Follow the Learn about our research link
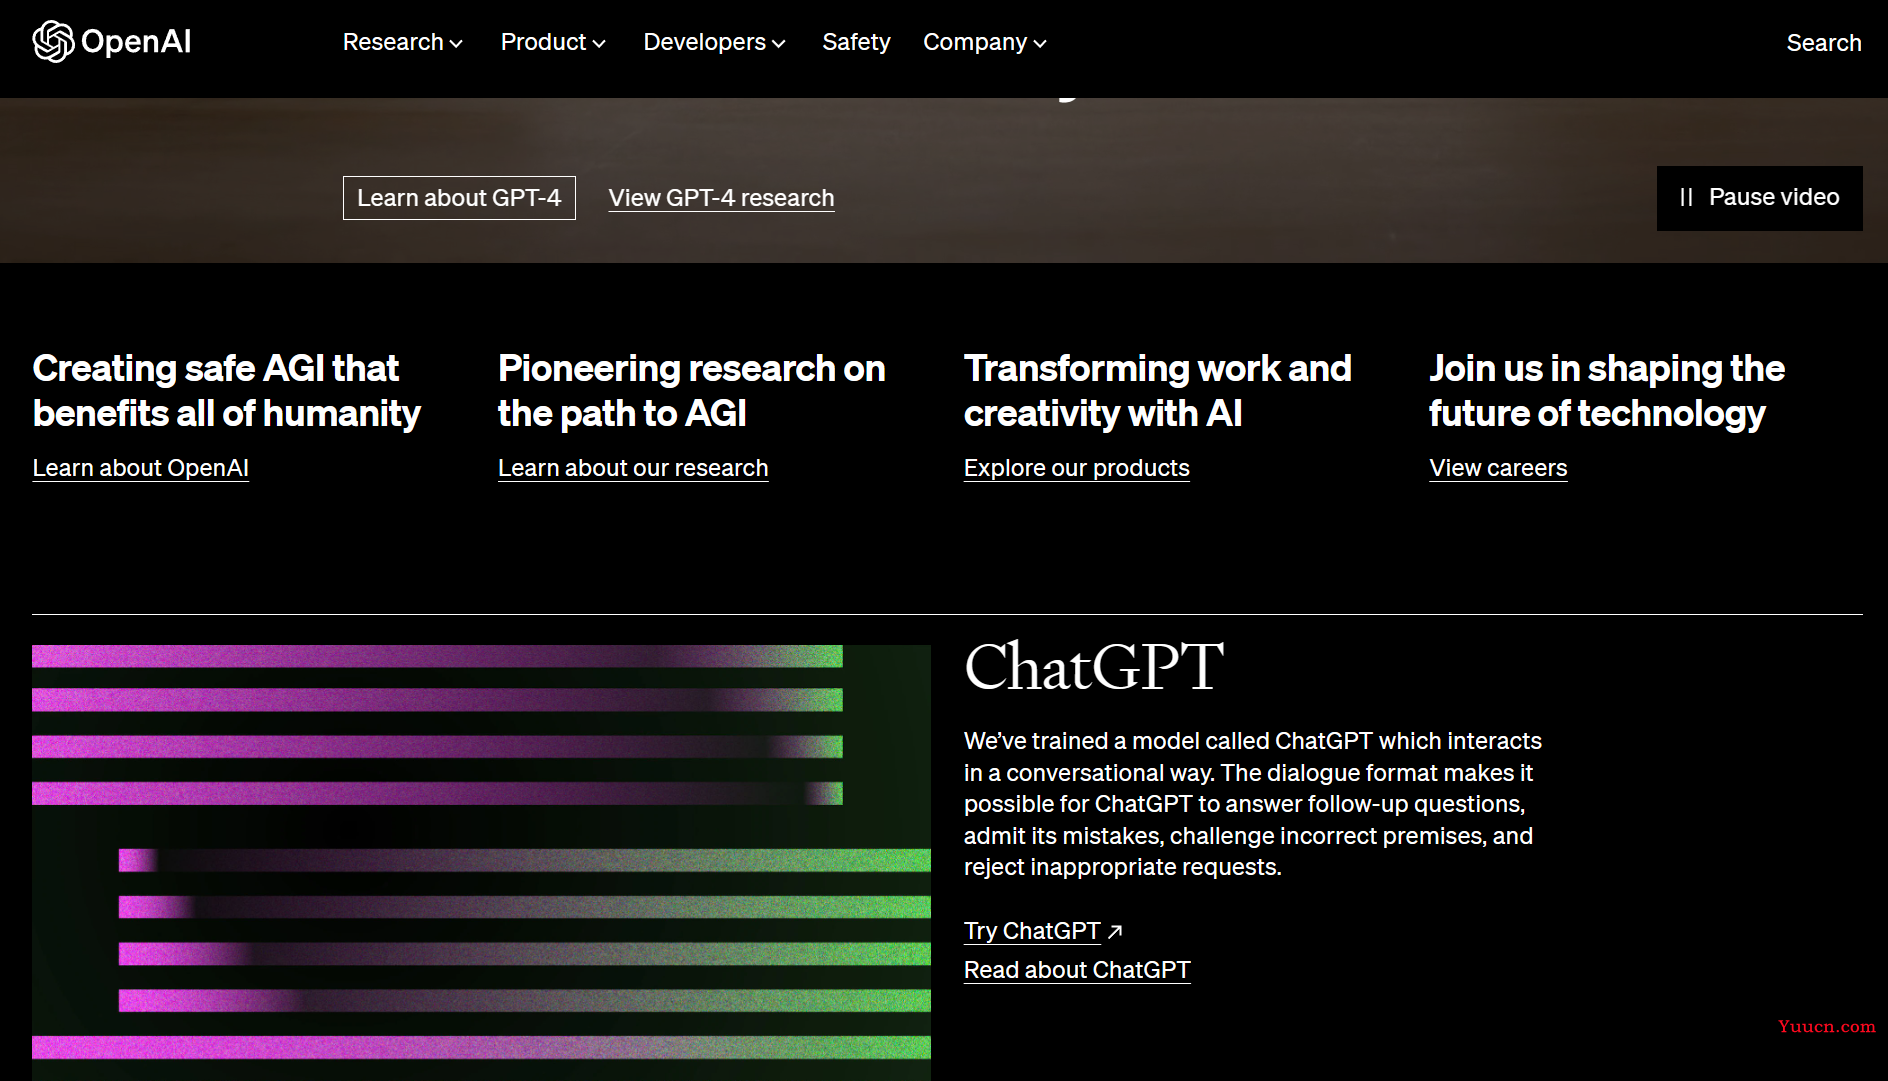Screen dimensions: 1888x1081 [633, 468]
